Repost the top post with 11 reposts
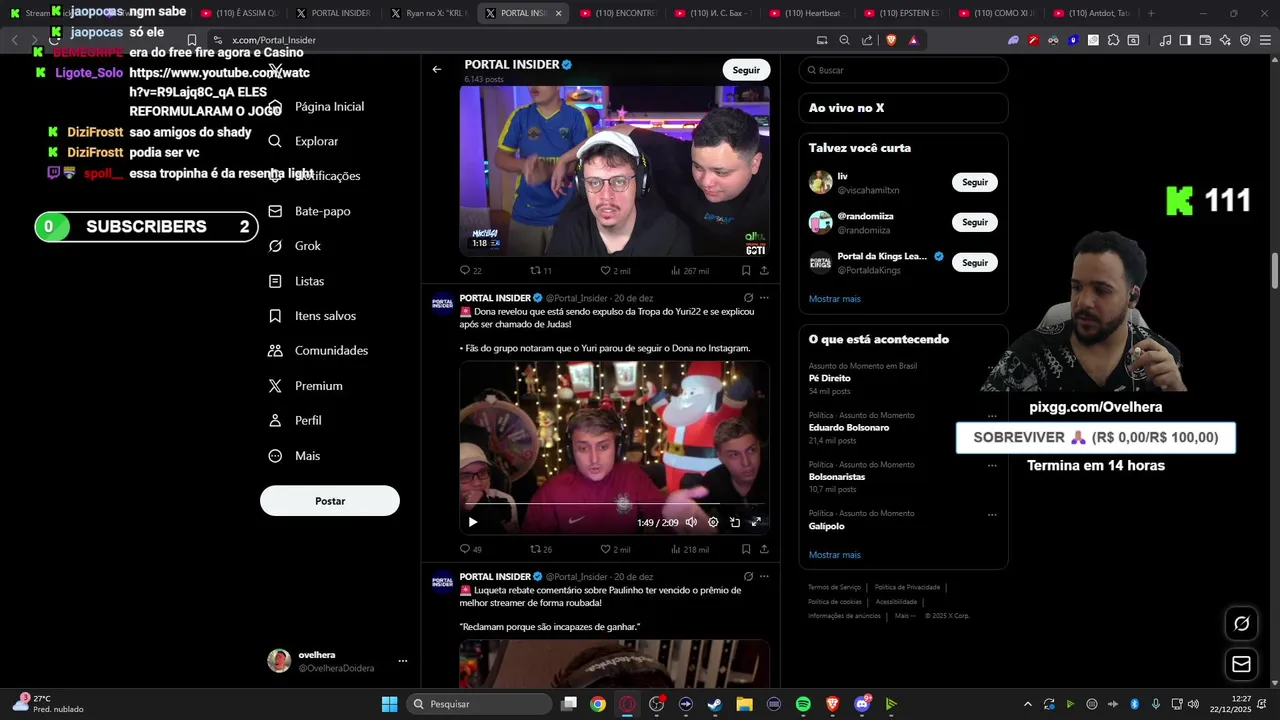 point(540,270)
